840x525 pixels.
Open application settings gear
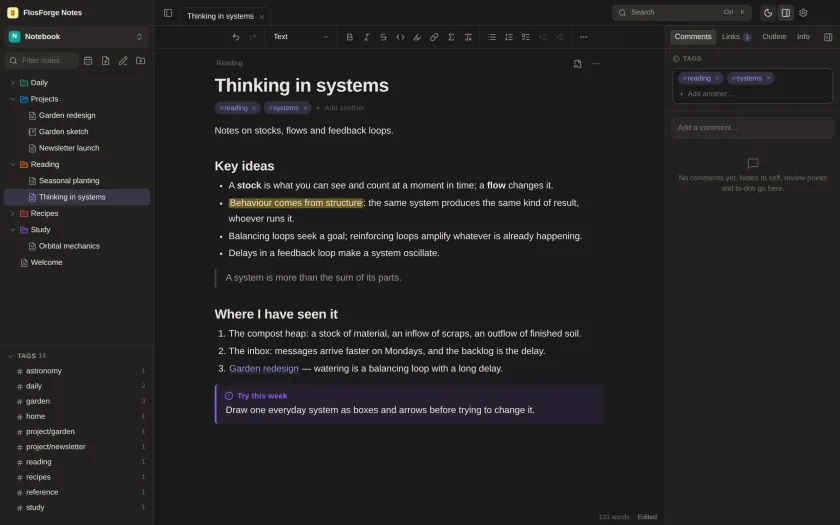click(x=803, y=13)
